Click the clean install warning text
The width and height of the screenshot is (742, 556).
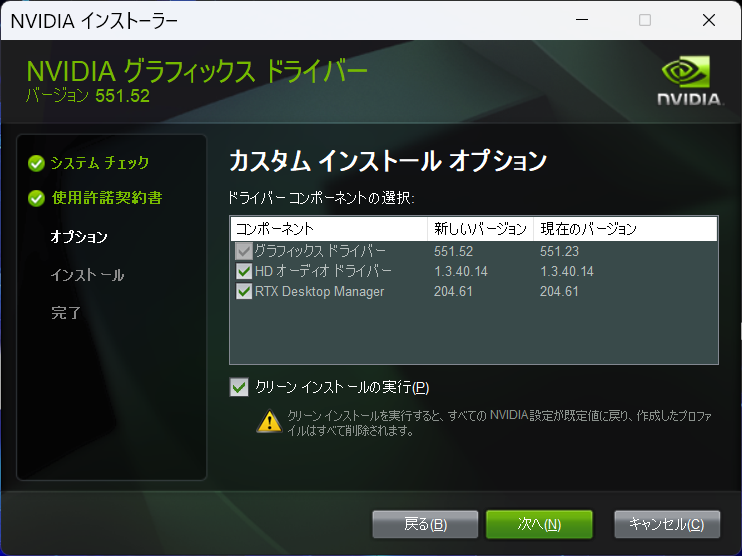[x=499, y=423]
